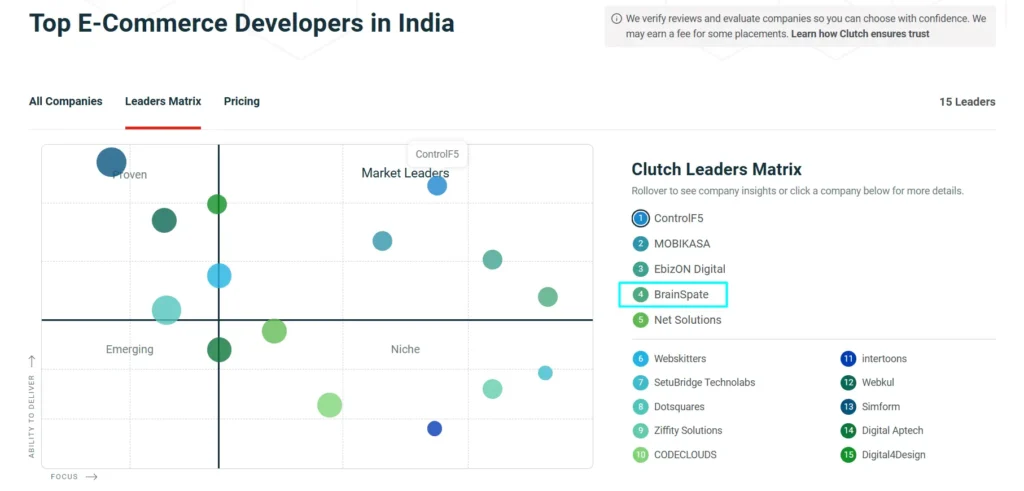The image size is (1024, 491).
Task: Click the 'Niche' quadrant label
Action: pyautogui.click(x=405, y=349)
